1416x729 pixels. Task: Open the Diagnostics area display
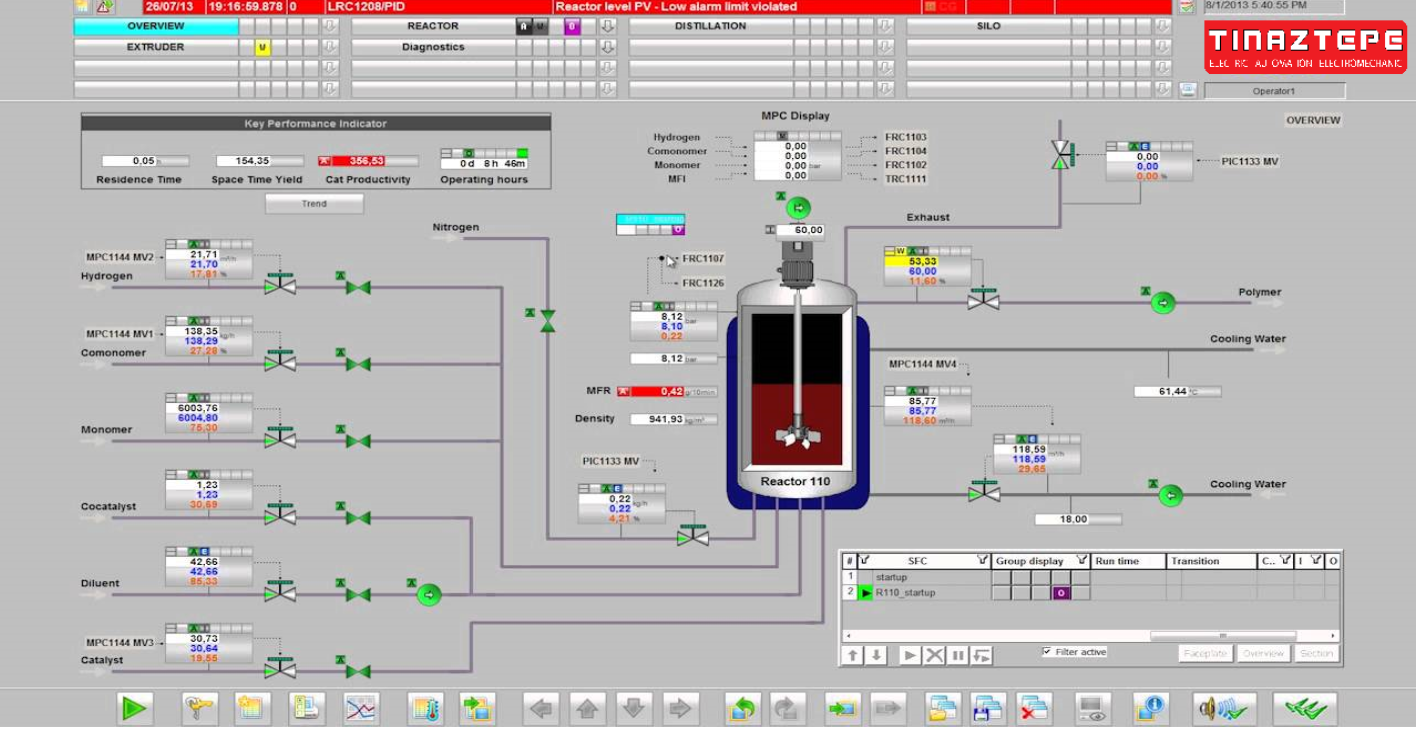point(433,47)
